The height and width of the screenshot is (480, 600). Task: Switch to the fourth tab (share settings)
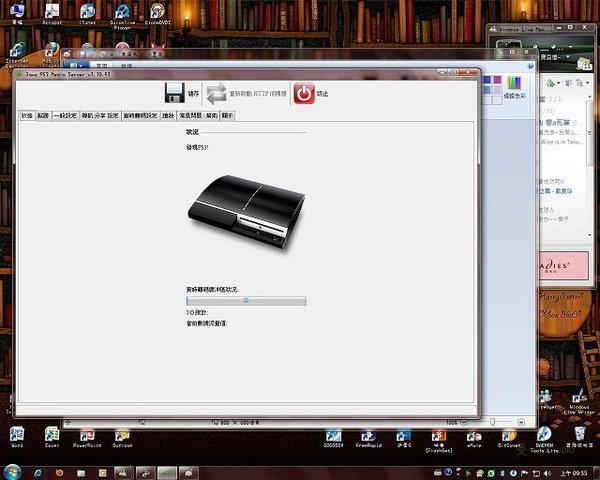tap(100, 116)
